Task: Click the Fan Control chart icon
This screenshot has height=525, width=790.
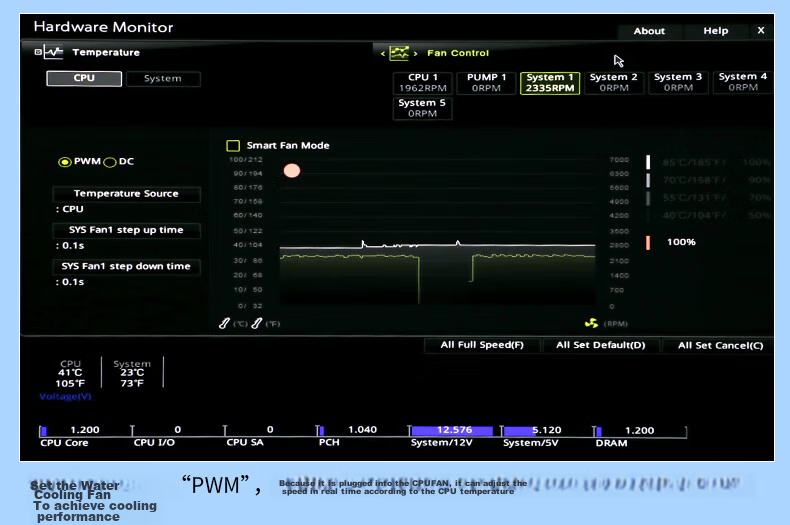Action: tap(399, 53)
